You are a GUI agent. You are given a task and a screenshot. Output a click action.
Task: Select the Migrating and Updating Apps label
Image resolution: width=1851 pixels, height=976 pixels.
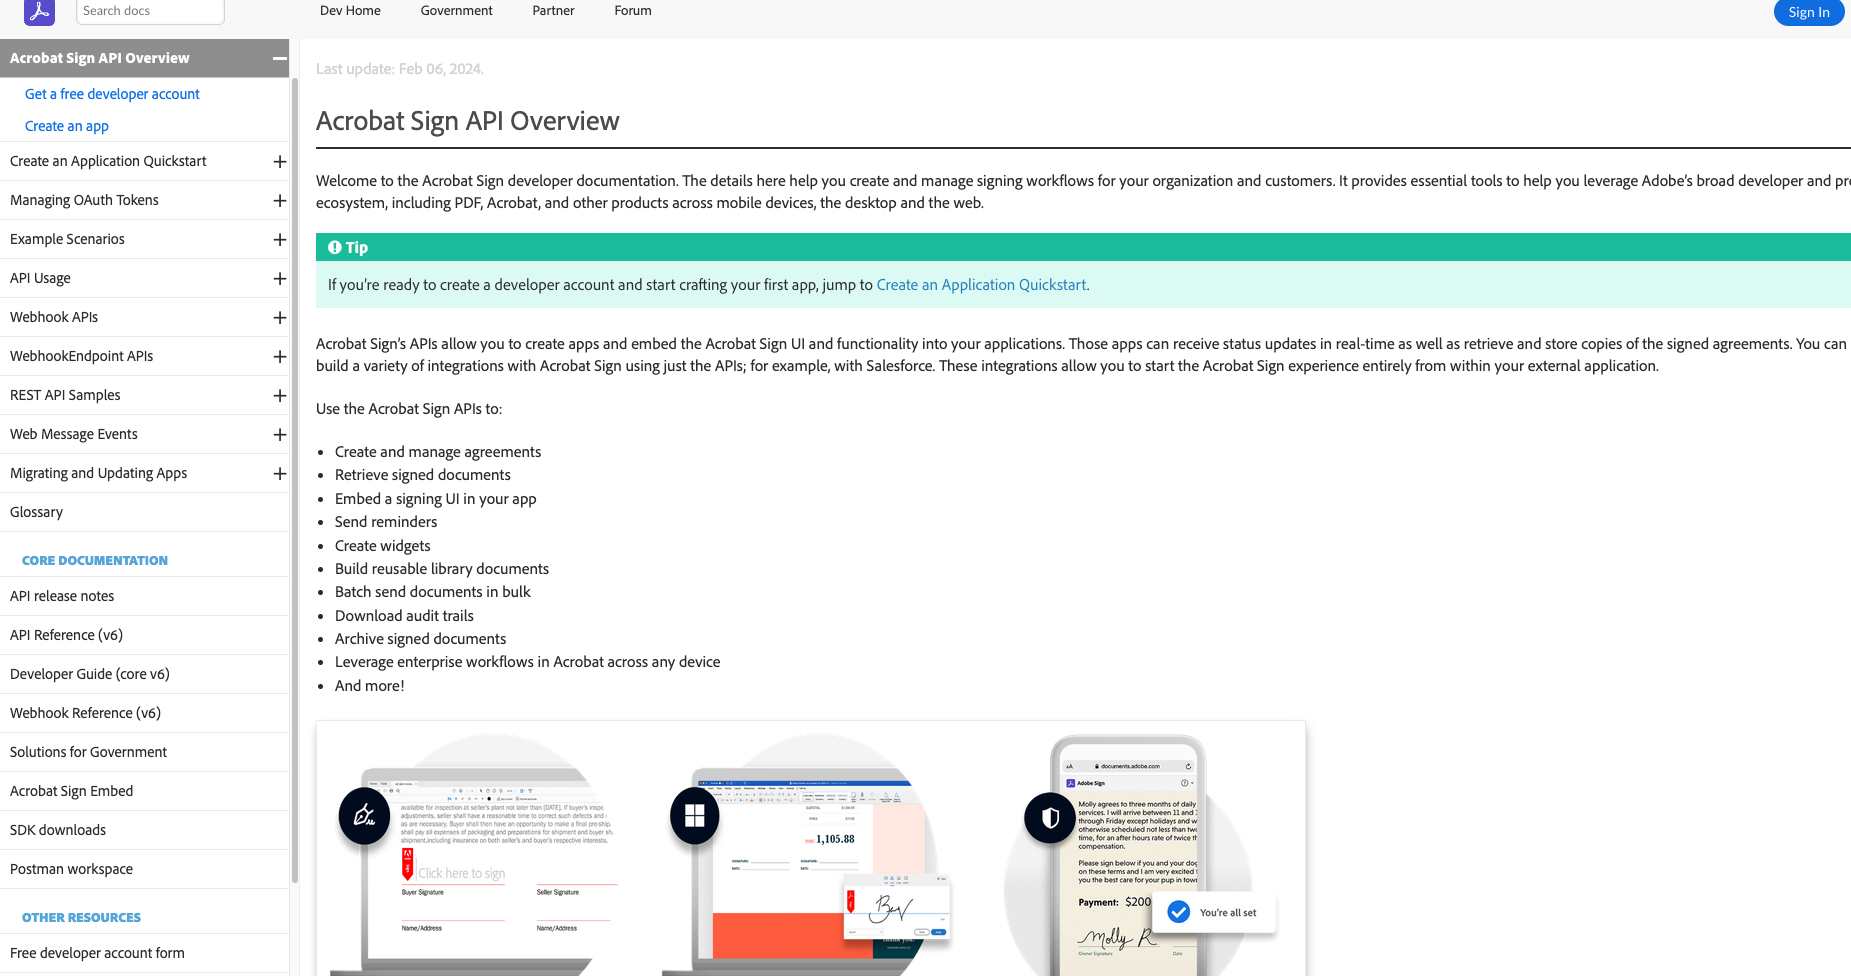[98, 473]
